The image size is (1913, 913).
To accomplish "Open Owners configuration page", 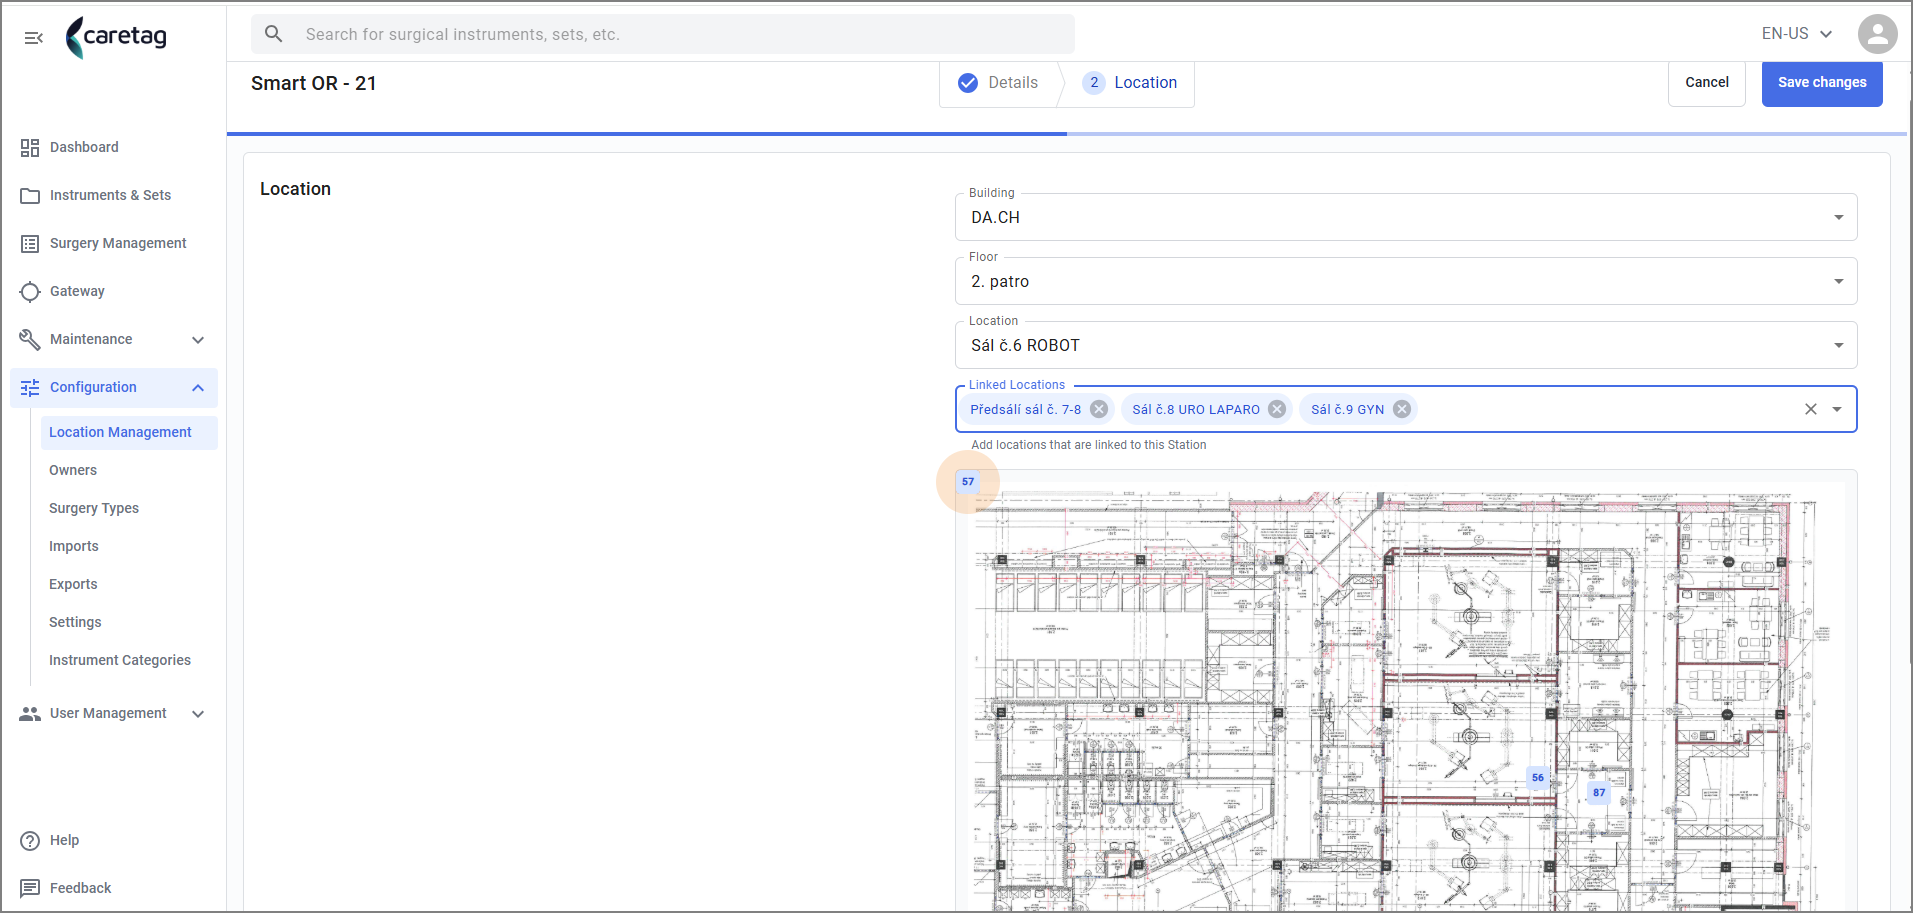I will 73,471.
